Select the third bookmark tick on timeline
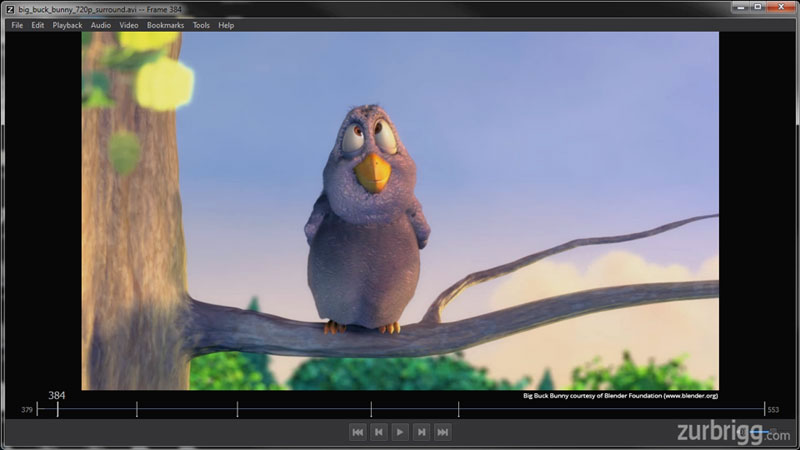 tap(237, 409)
